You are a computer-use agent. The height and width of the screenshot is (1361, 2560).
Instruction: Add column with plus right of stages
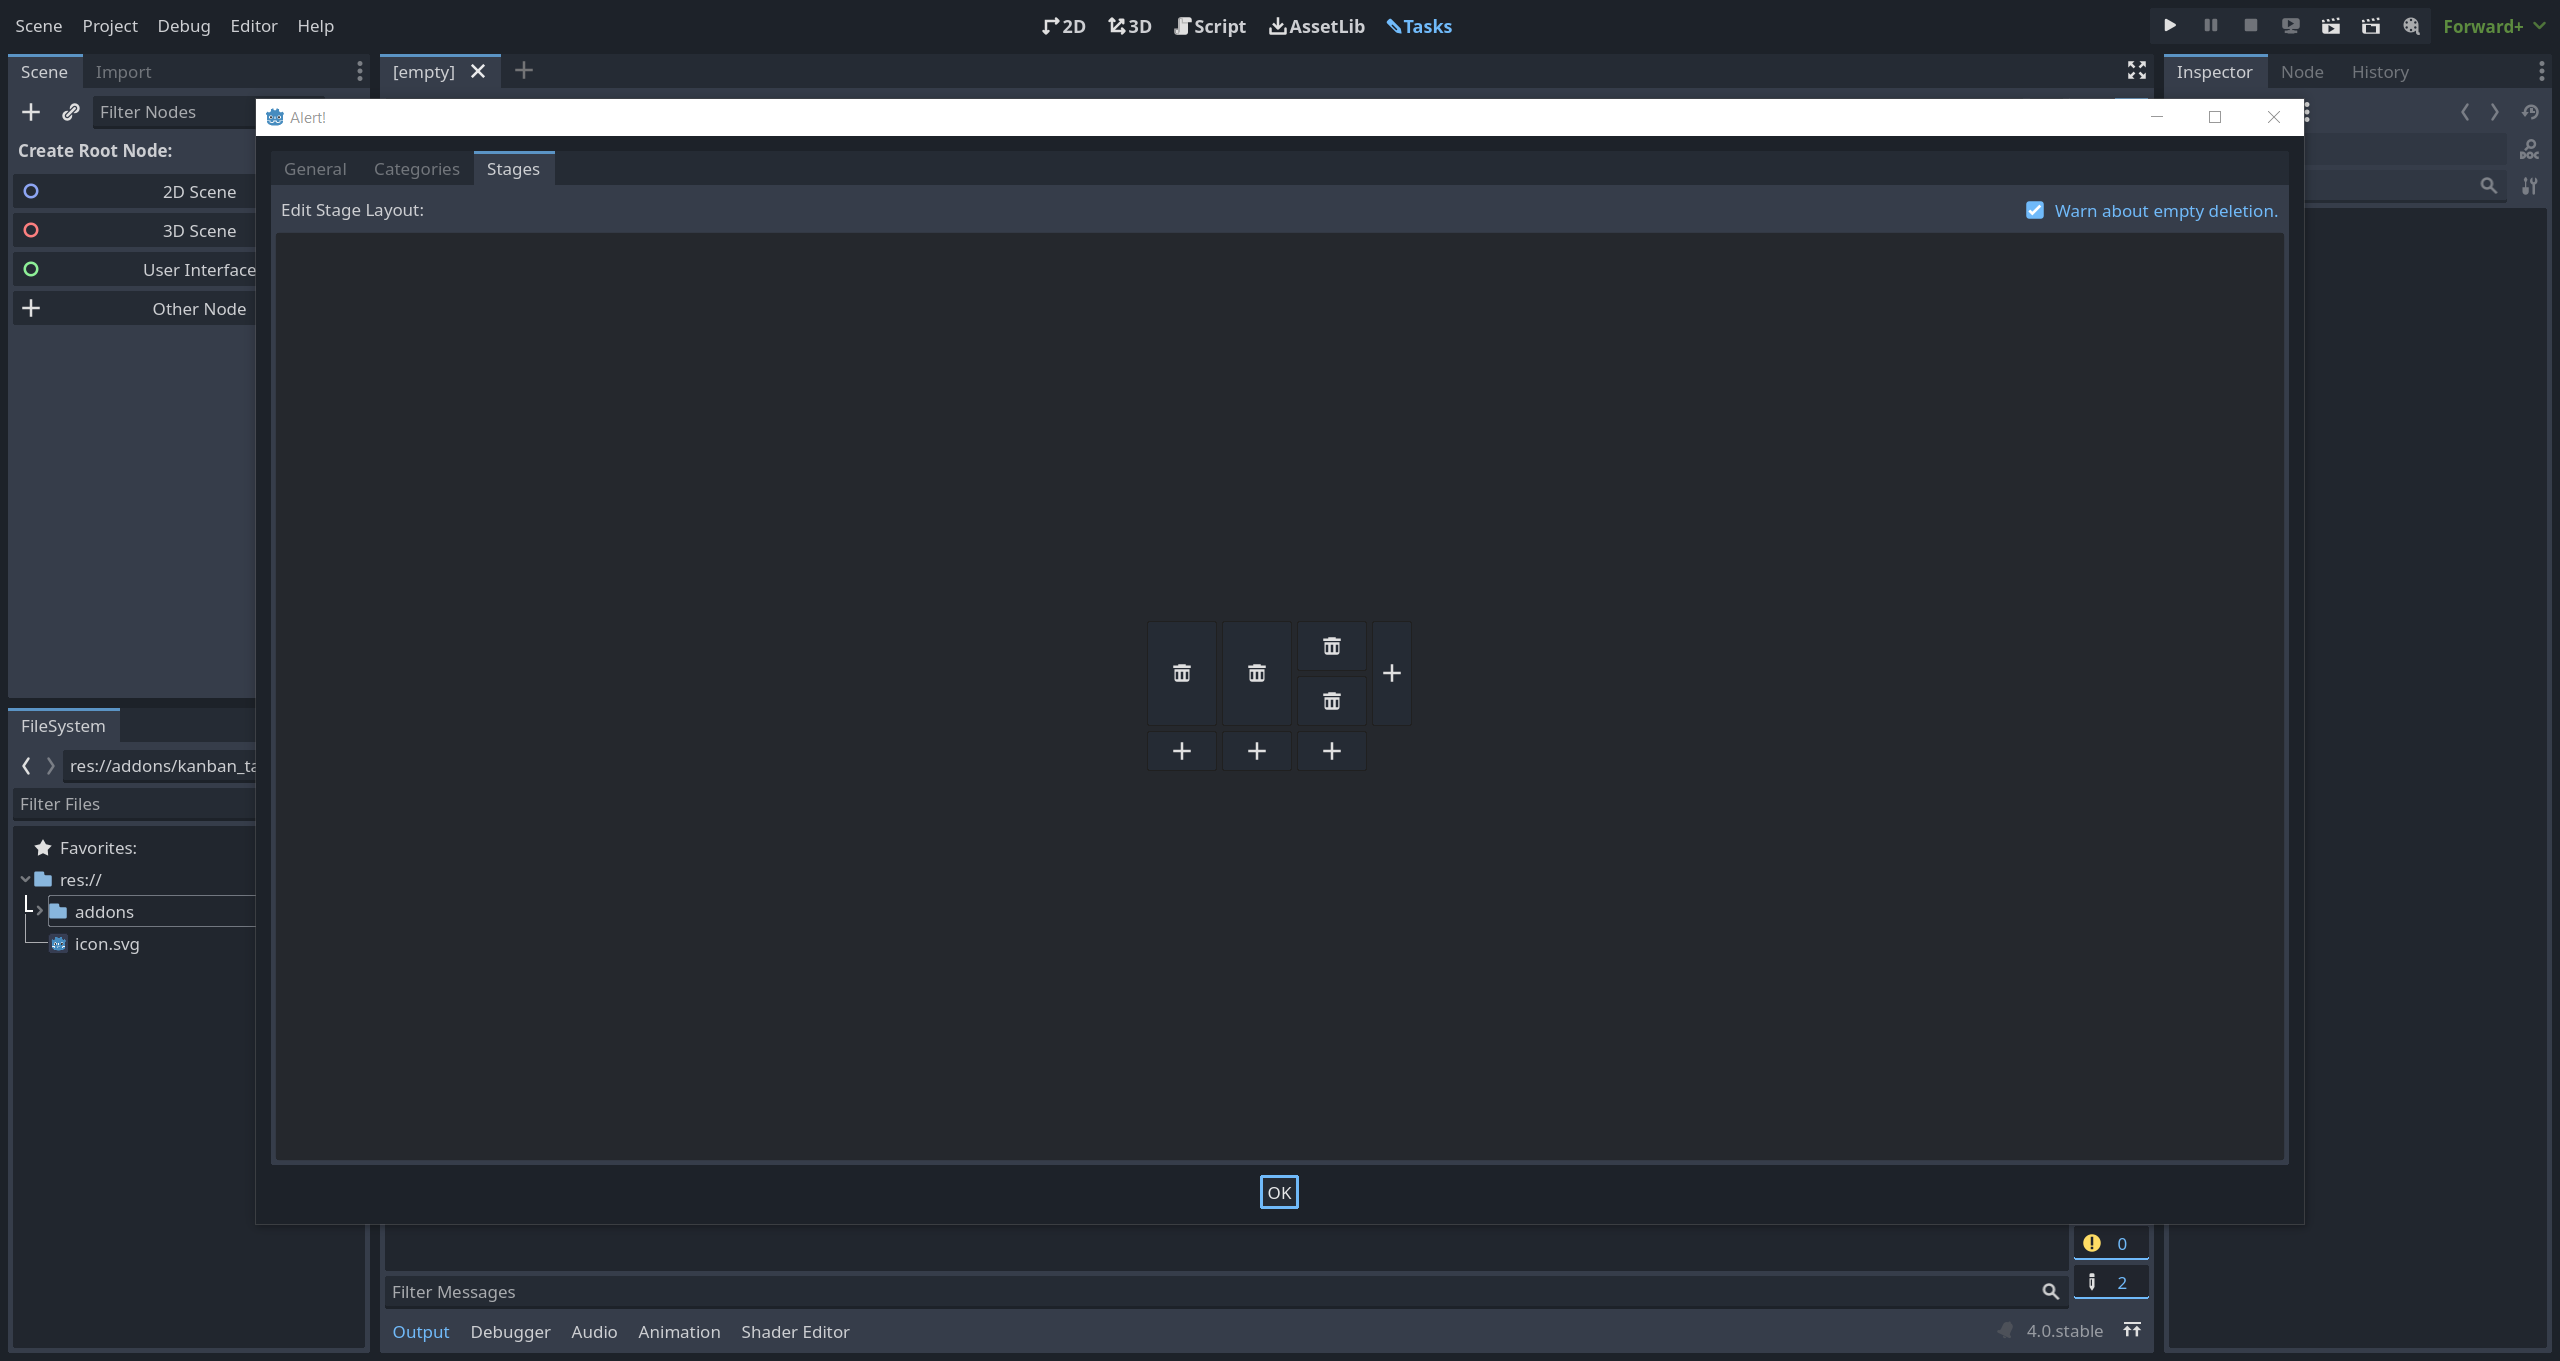[x=1391, y=673]
